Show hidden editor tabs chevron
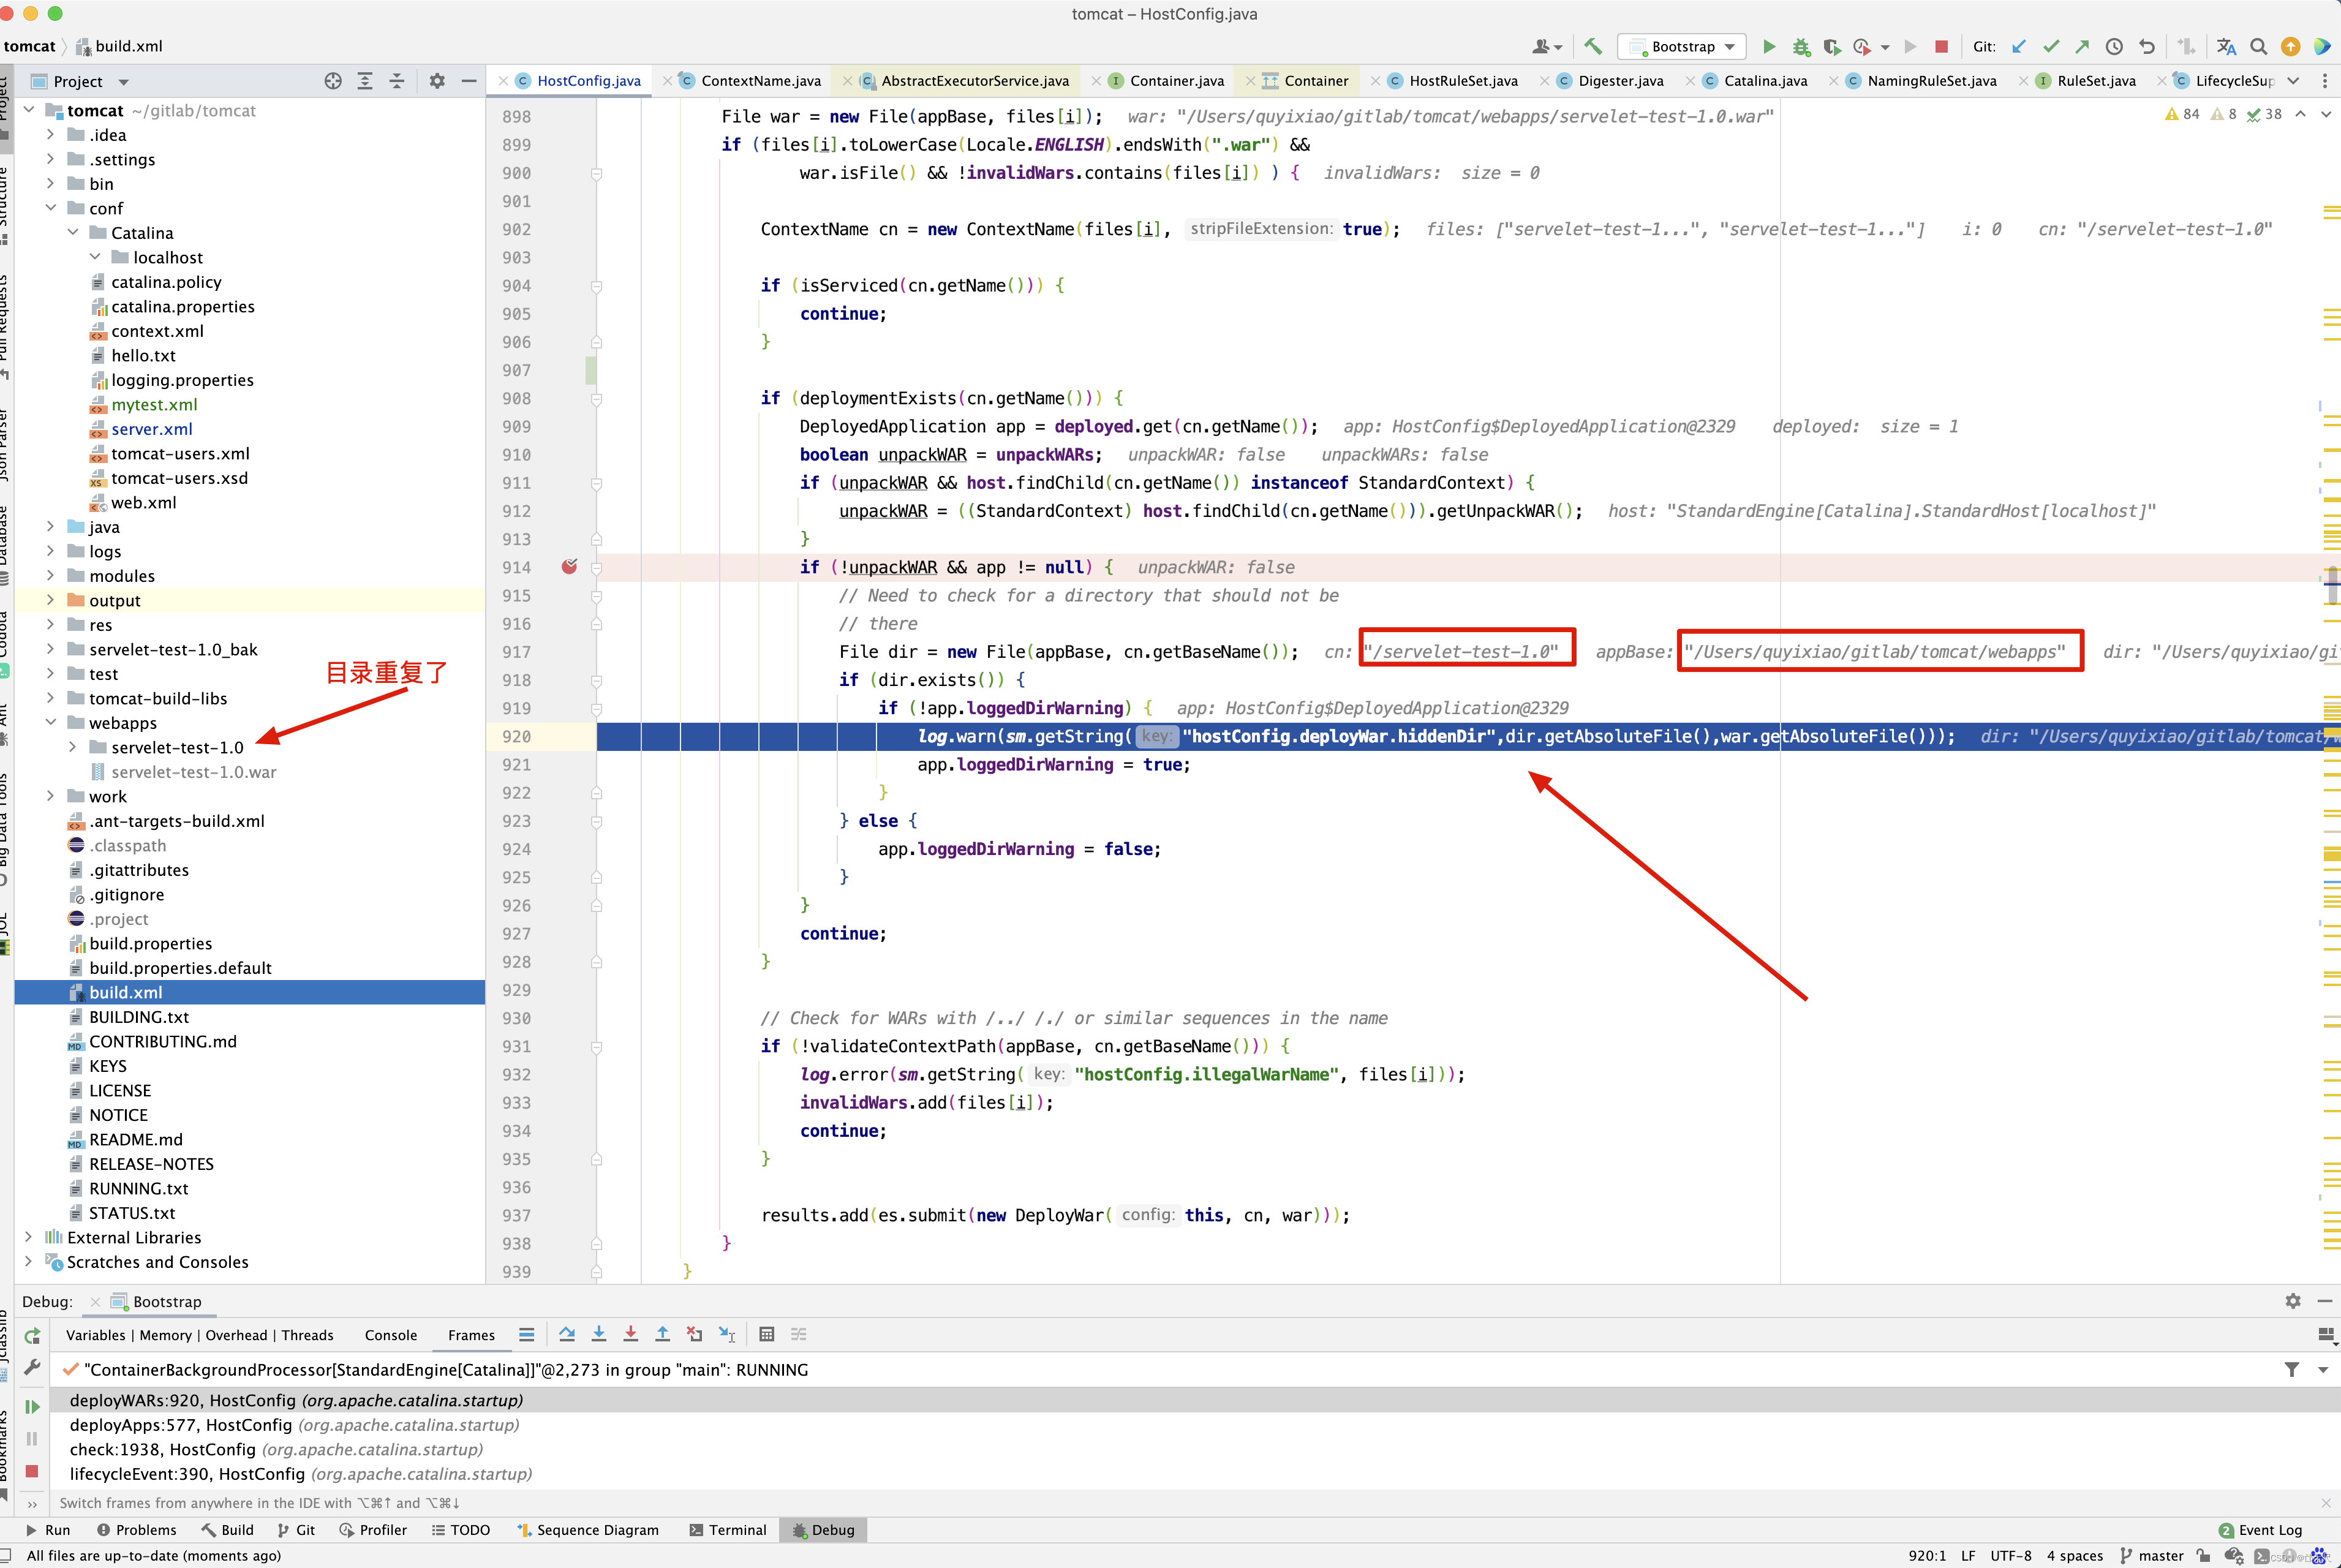Image resolution: width=2341 pixels, height=1568 pixels. click(2294, 81)
